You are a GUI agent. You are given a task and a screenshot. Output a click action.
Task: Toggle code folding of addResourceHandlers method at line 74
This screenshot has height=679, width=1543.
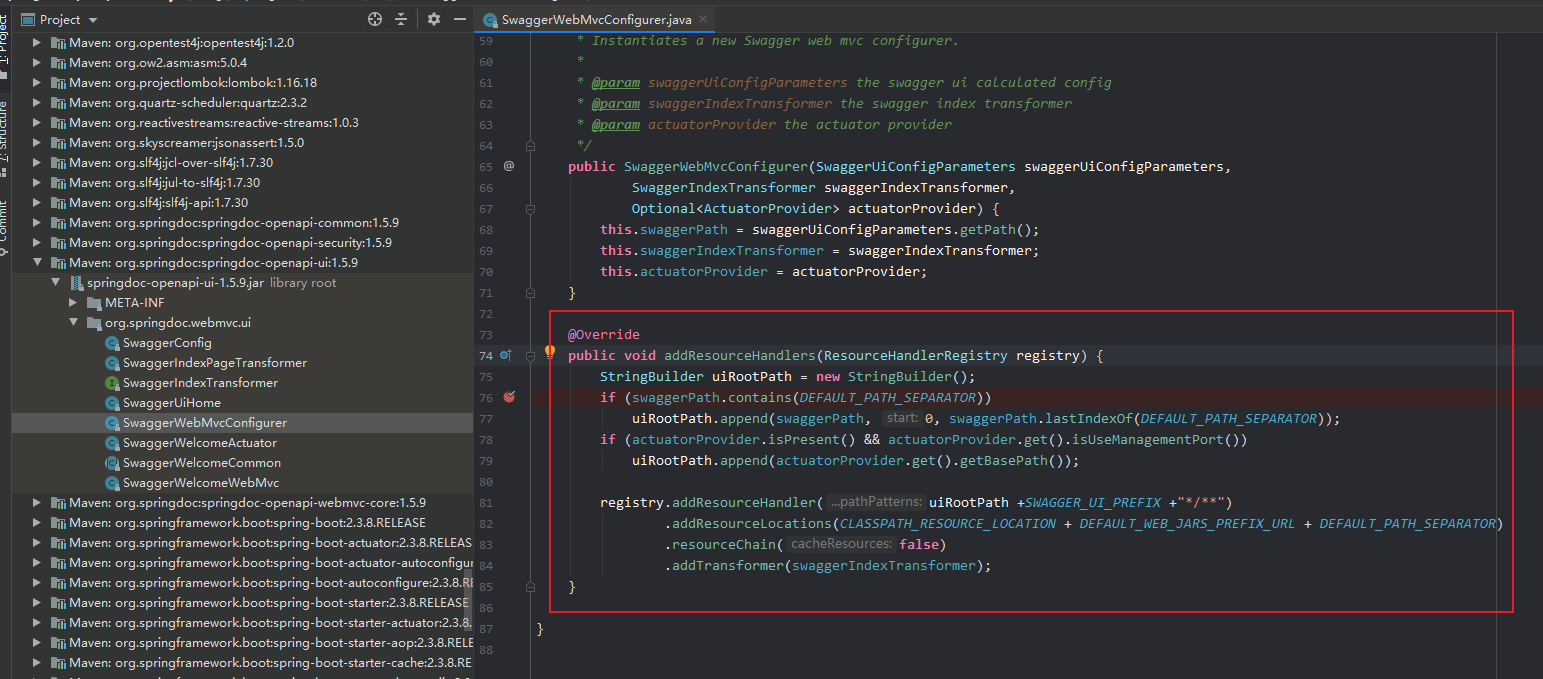(x=531, y=355)
